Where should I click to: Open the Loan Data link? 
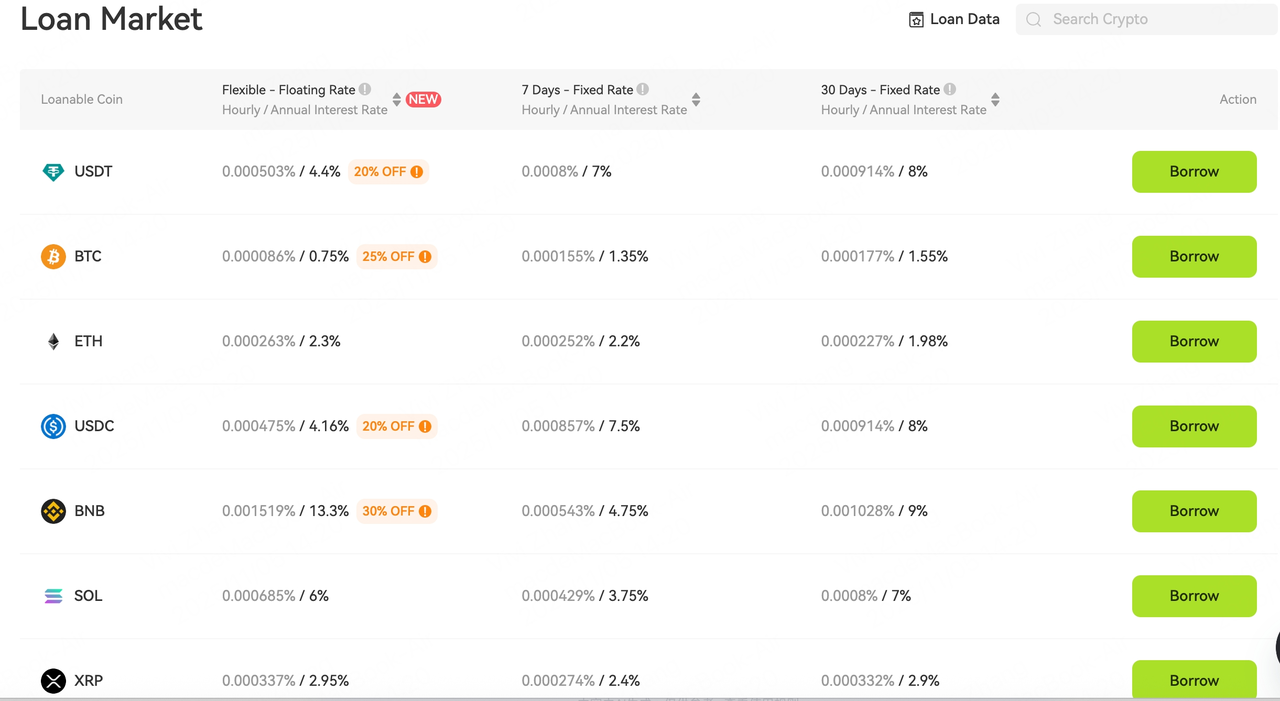(954, 19)
